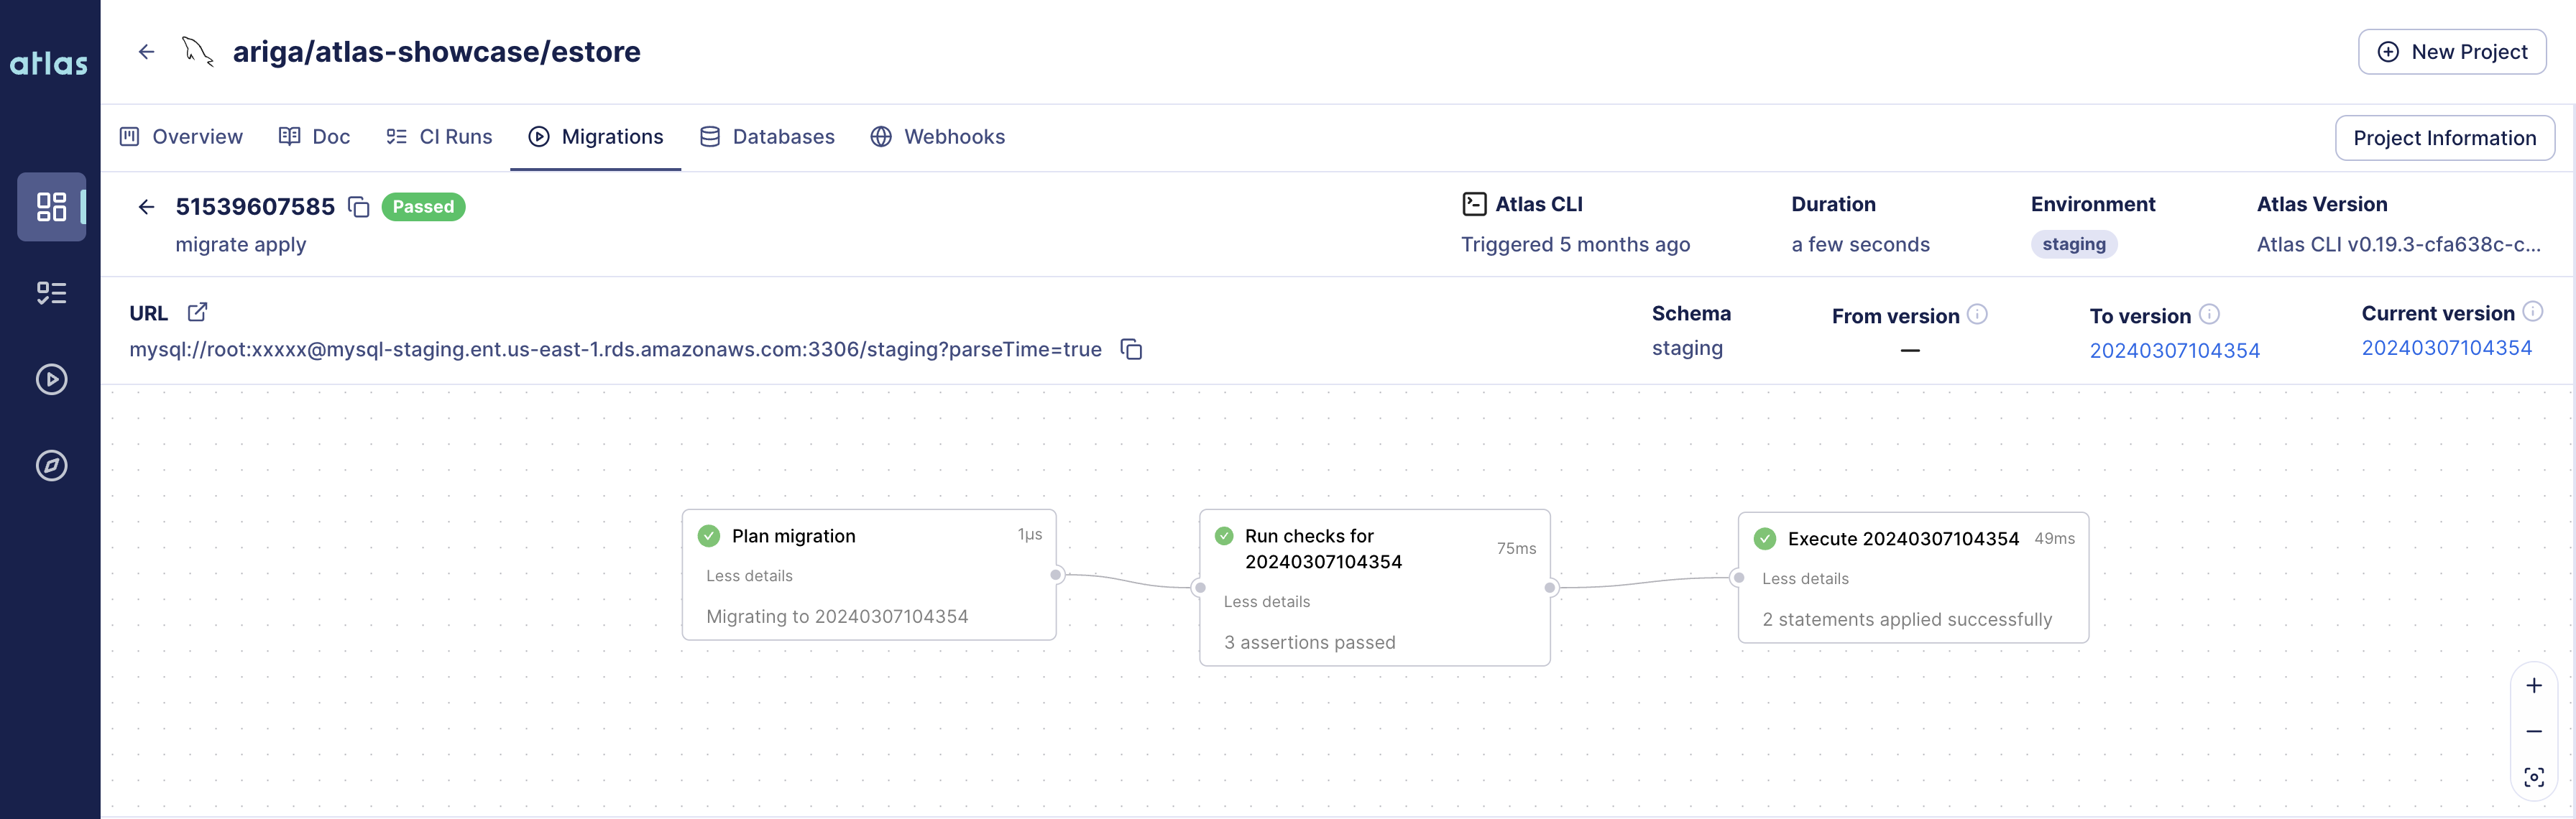The height and width of the screenshot is (819, 2576).
Task: Expand Less details in Plan migration step
Action: click(749, 575)
